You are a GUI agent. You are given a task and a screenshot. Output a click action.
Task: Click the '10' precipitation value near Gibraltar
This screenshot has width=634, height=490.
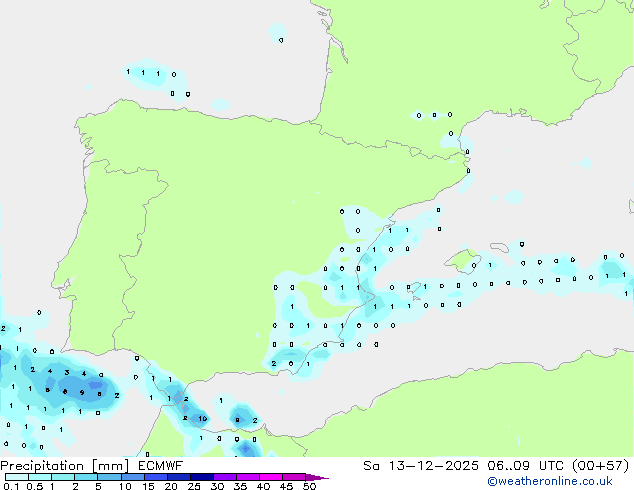click(x=203, y=418)
